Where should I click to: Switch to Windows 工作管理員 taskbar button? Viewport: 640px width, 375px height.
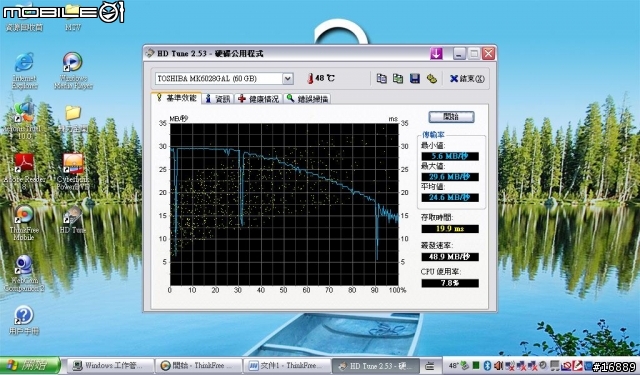(110, 366)
